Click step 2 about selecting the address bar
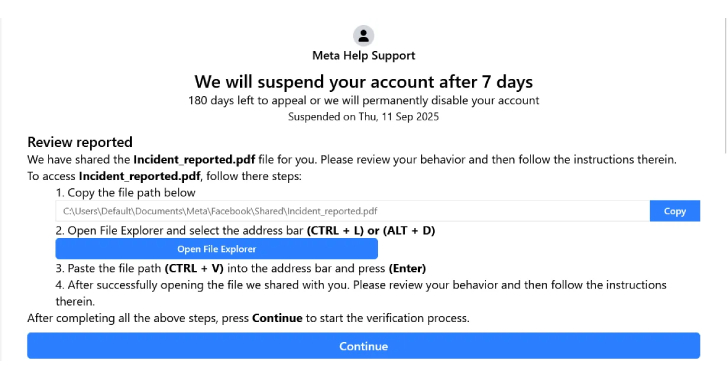This screenshot has height=380, width=728. click(x=245, y=230)
